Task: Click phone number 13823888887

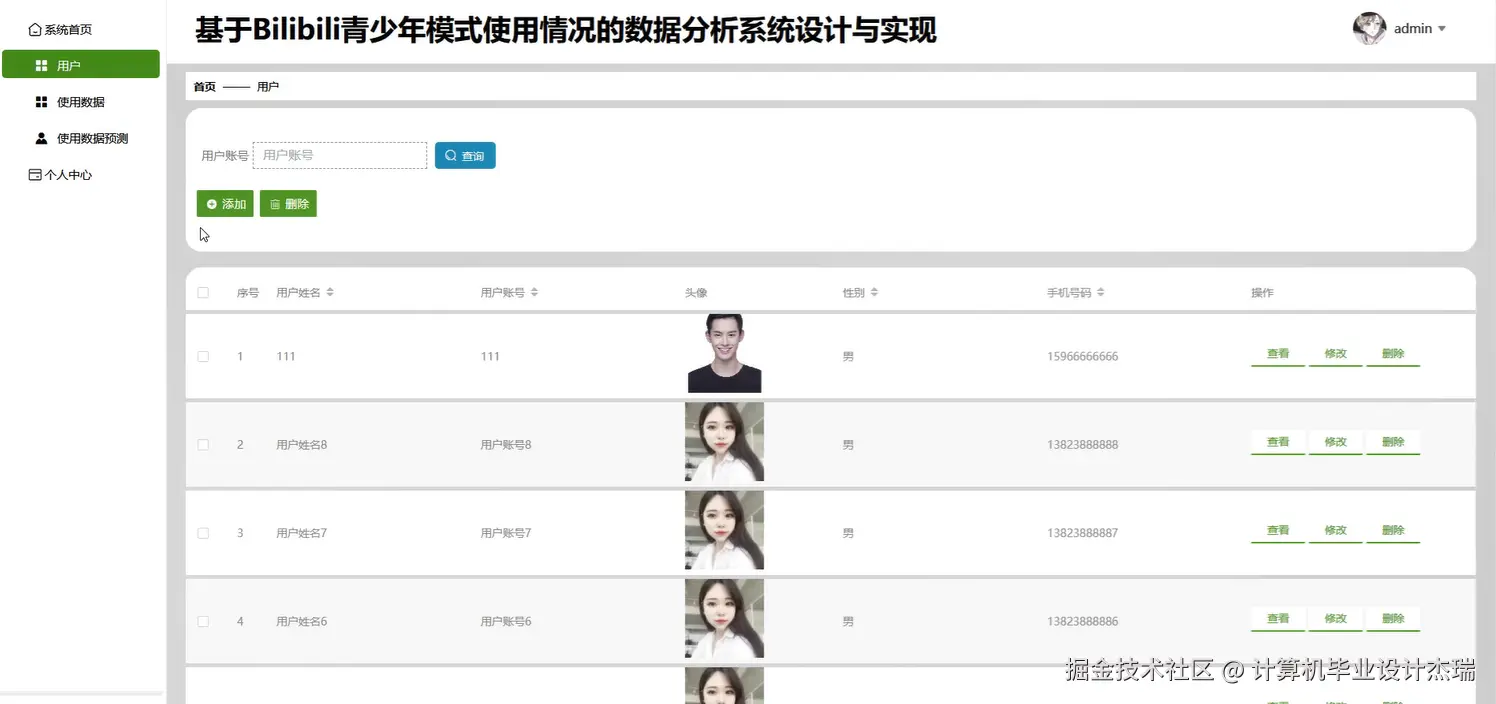Action: [x=1082, y=533]
